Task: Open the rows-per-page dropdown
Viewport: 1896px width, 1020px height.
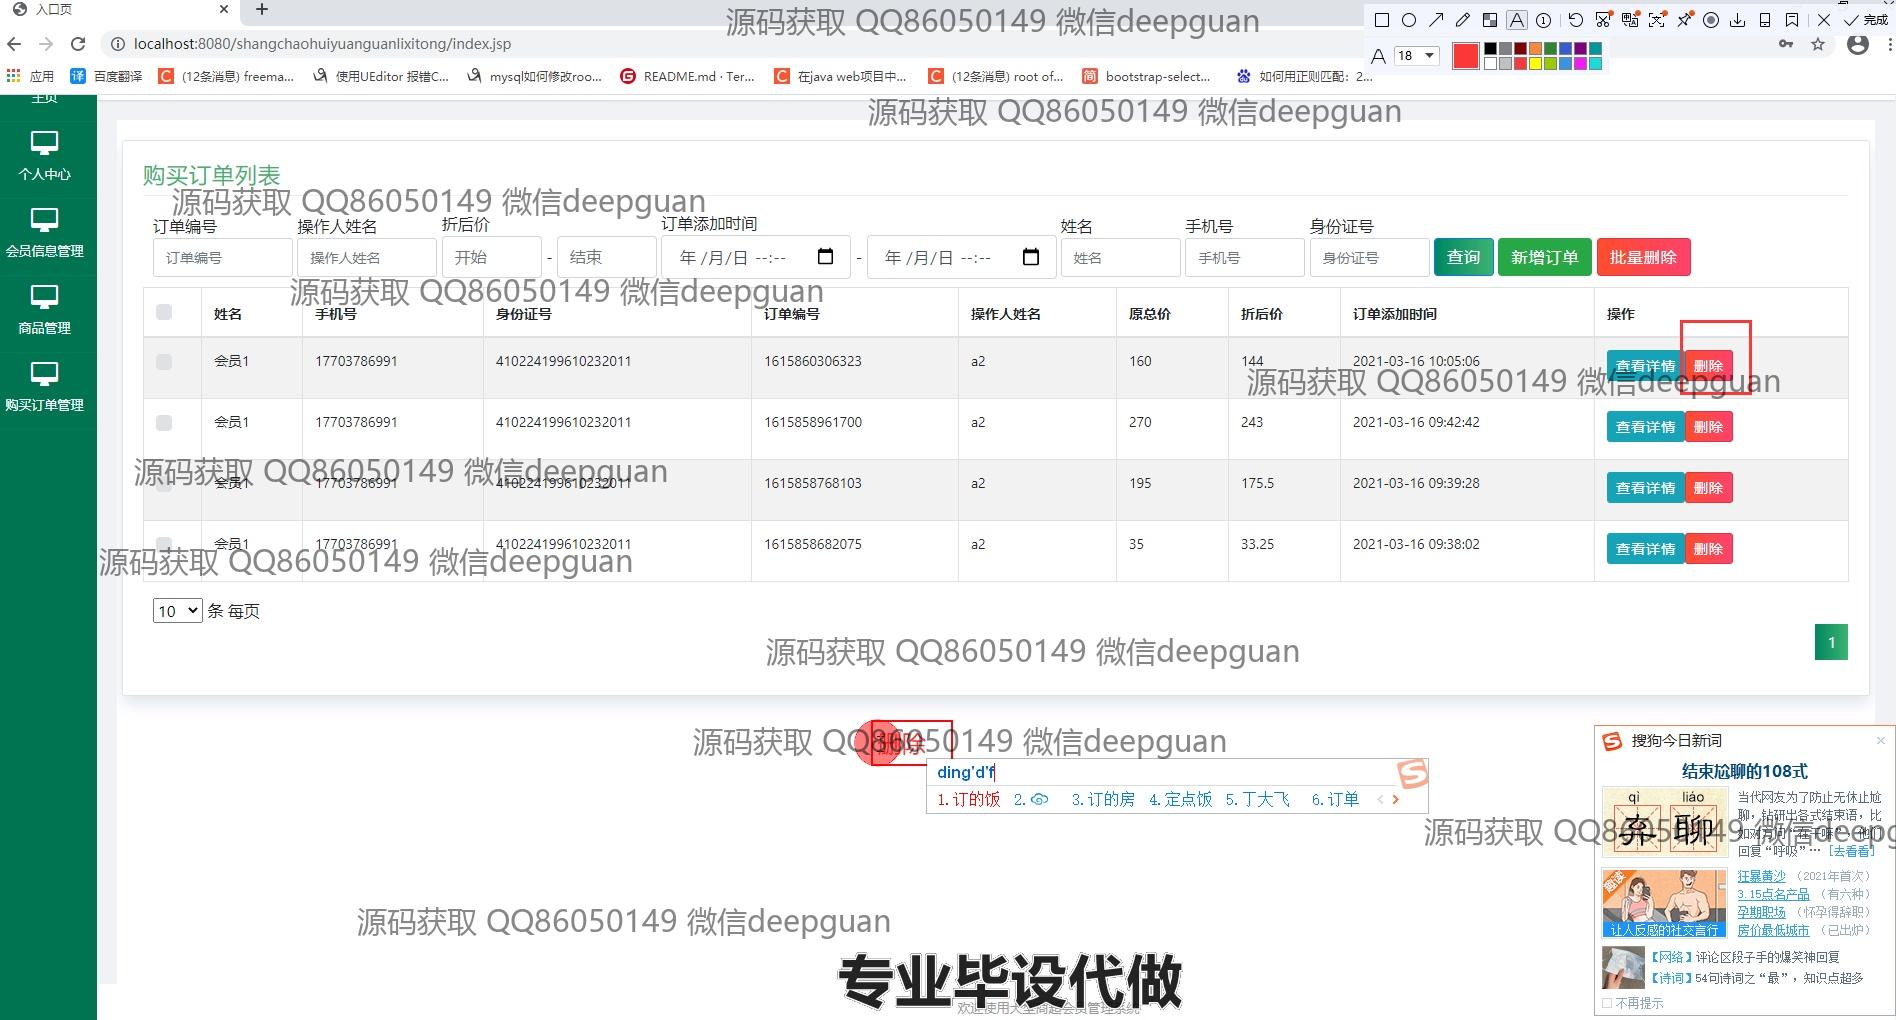Action: click(178, 611)
